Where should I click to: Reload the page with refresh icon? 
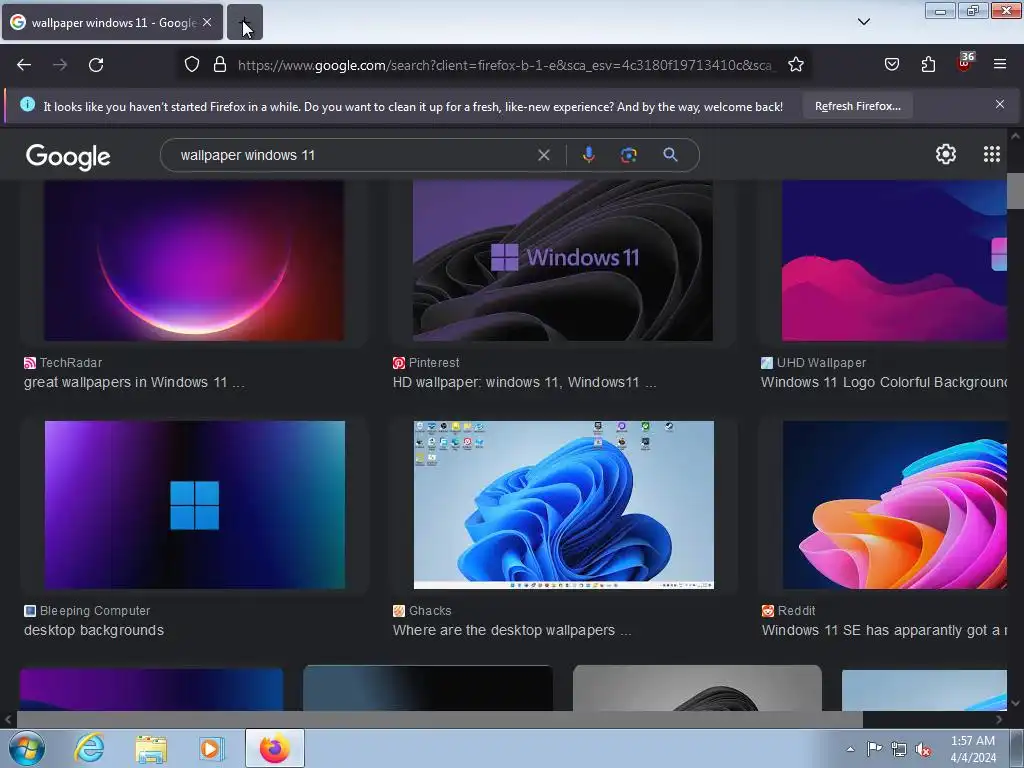(96, 65)
